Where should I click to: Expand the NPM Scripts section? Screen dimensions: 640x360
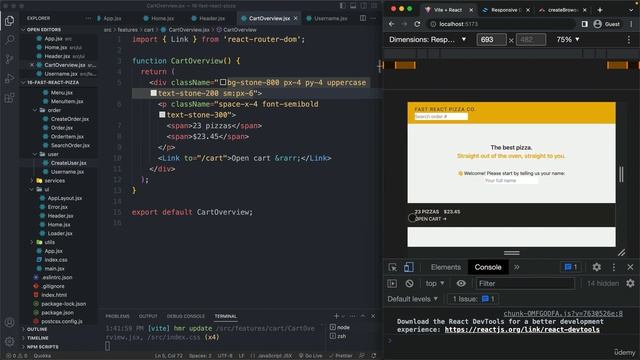42,347
